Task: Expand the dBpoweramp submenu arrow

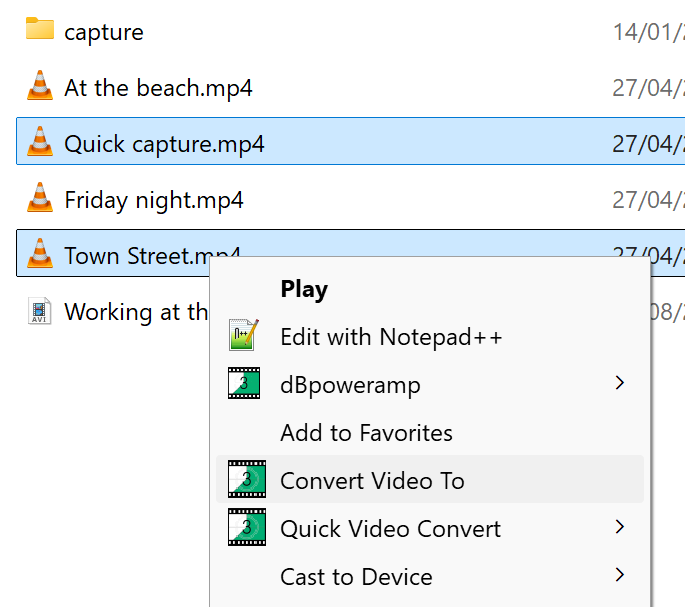Action: pos(620,384)
